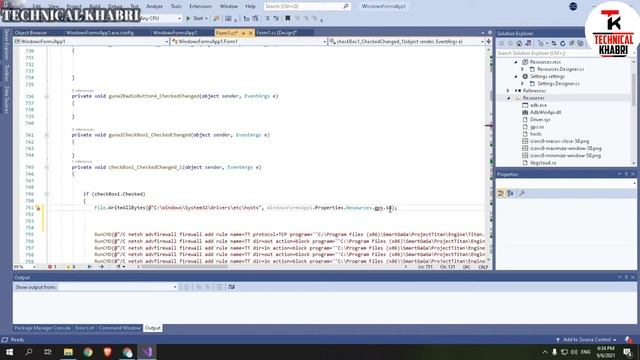The image size is (640, 360).
Task: Click the Task View taskbar icon
Action: (48, 352)
